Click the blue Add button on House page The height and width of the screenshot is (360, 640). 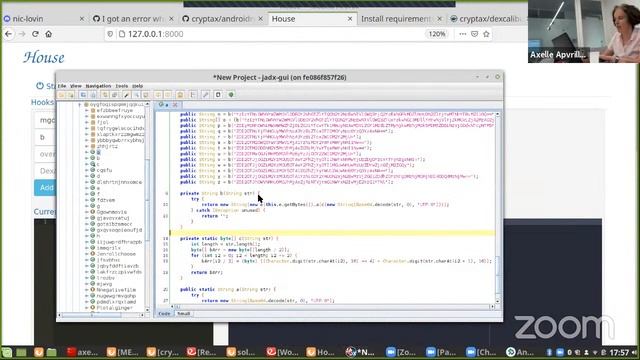pyautogui.click(x=45, y=188)
